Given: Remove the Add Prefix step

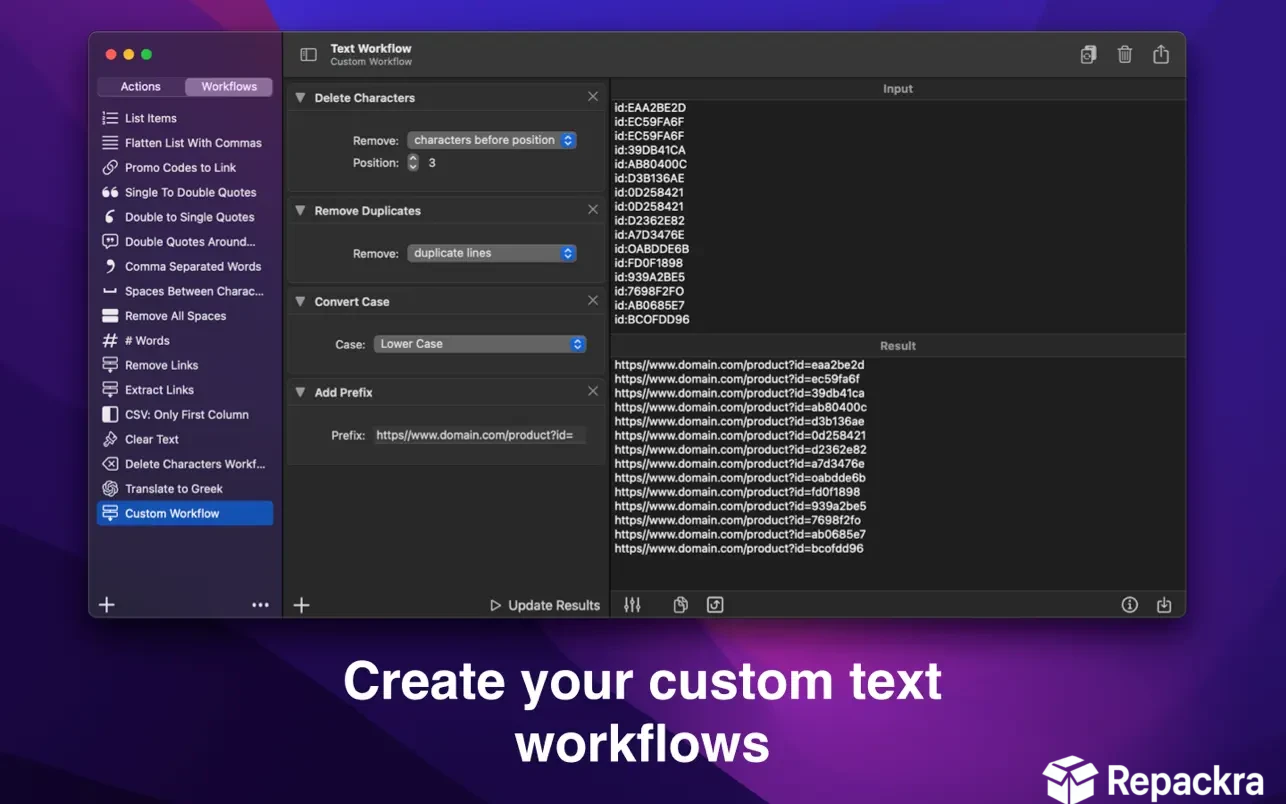Looking at the screenshot, I should tap(593, 392).
